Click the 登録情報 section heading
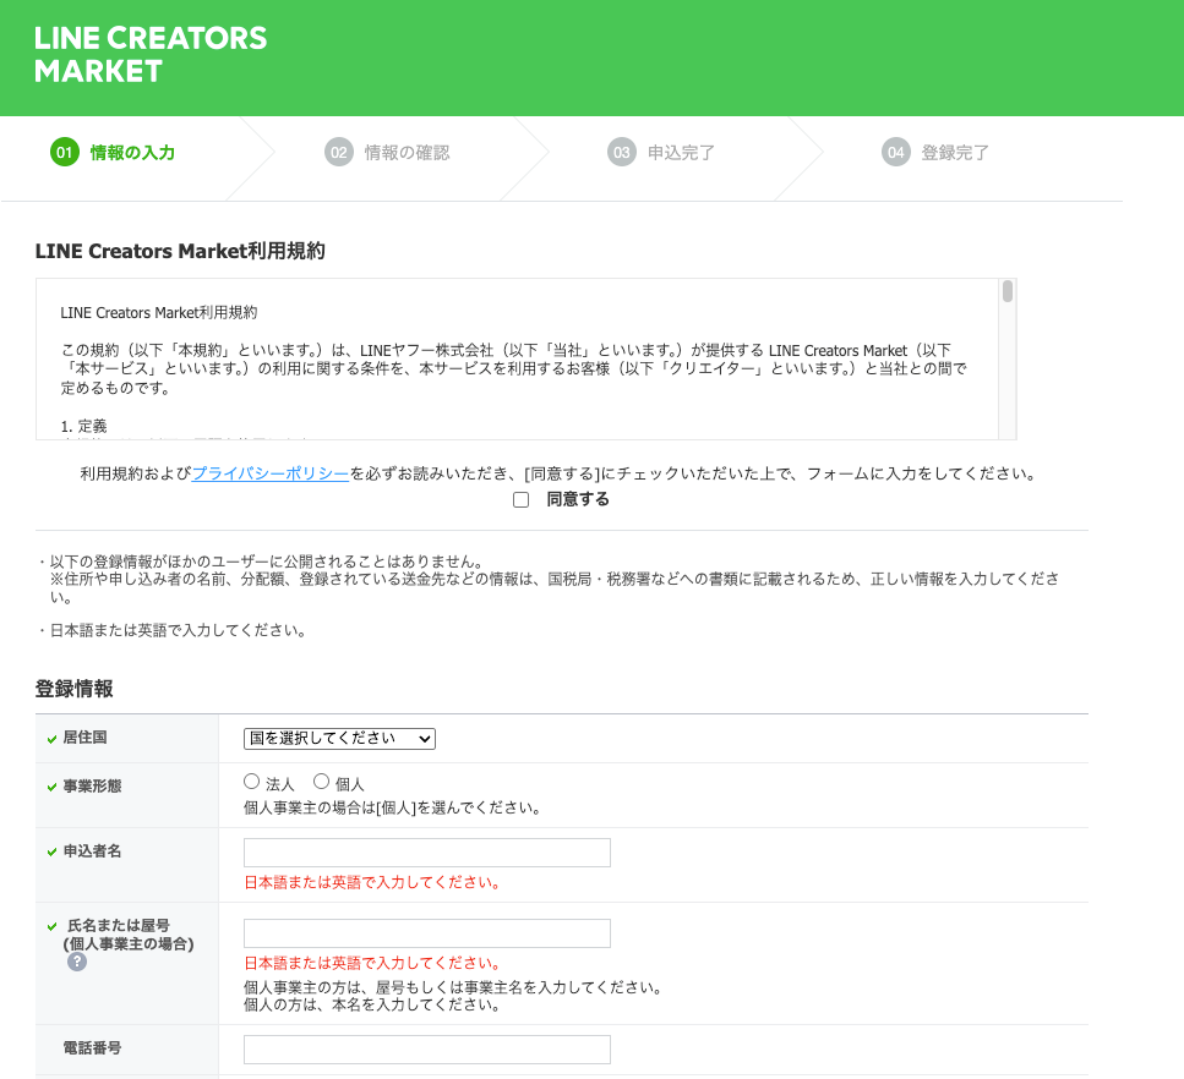Viewport: 1184px width, 1079px height. click(x=74, y=689)
